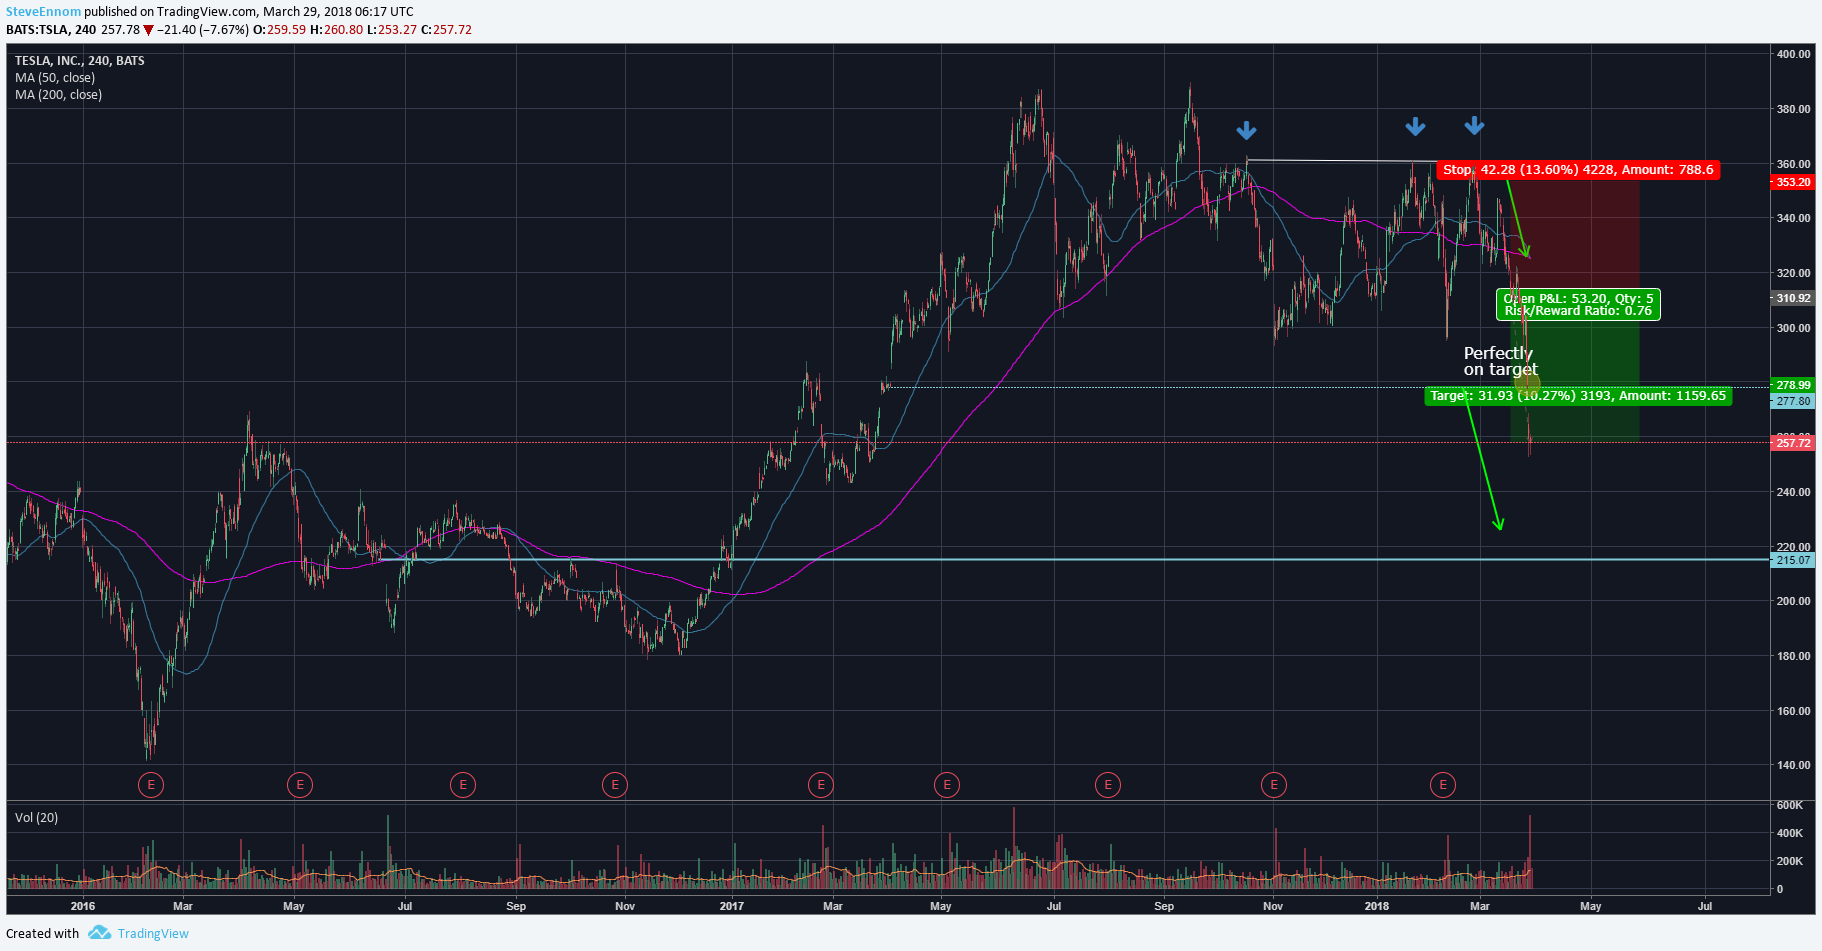Select the blue down arrow above late February 2018

point(1475,125)
